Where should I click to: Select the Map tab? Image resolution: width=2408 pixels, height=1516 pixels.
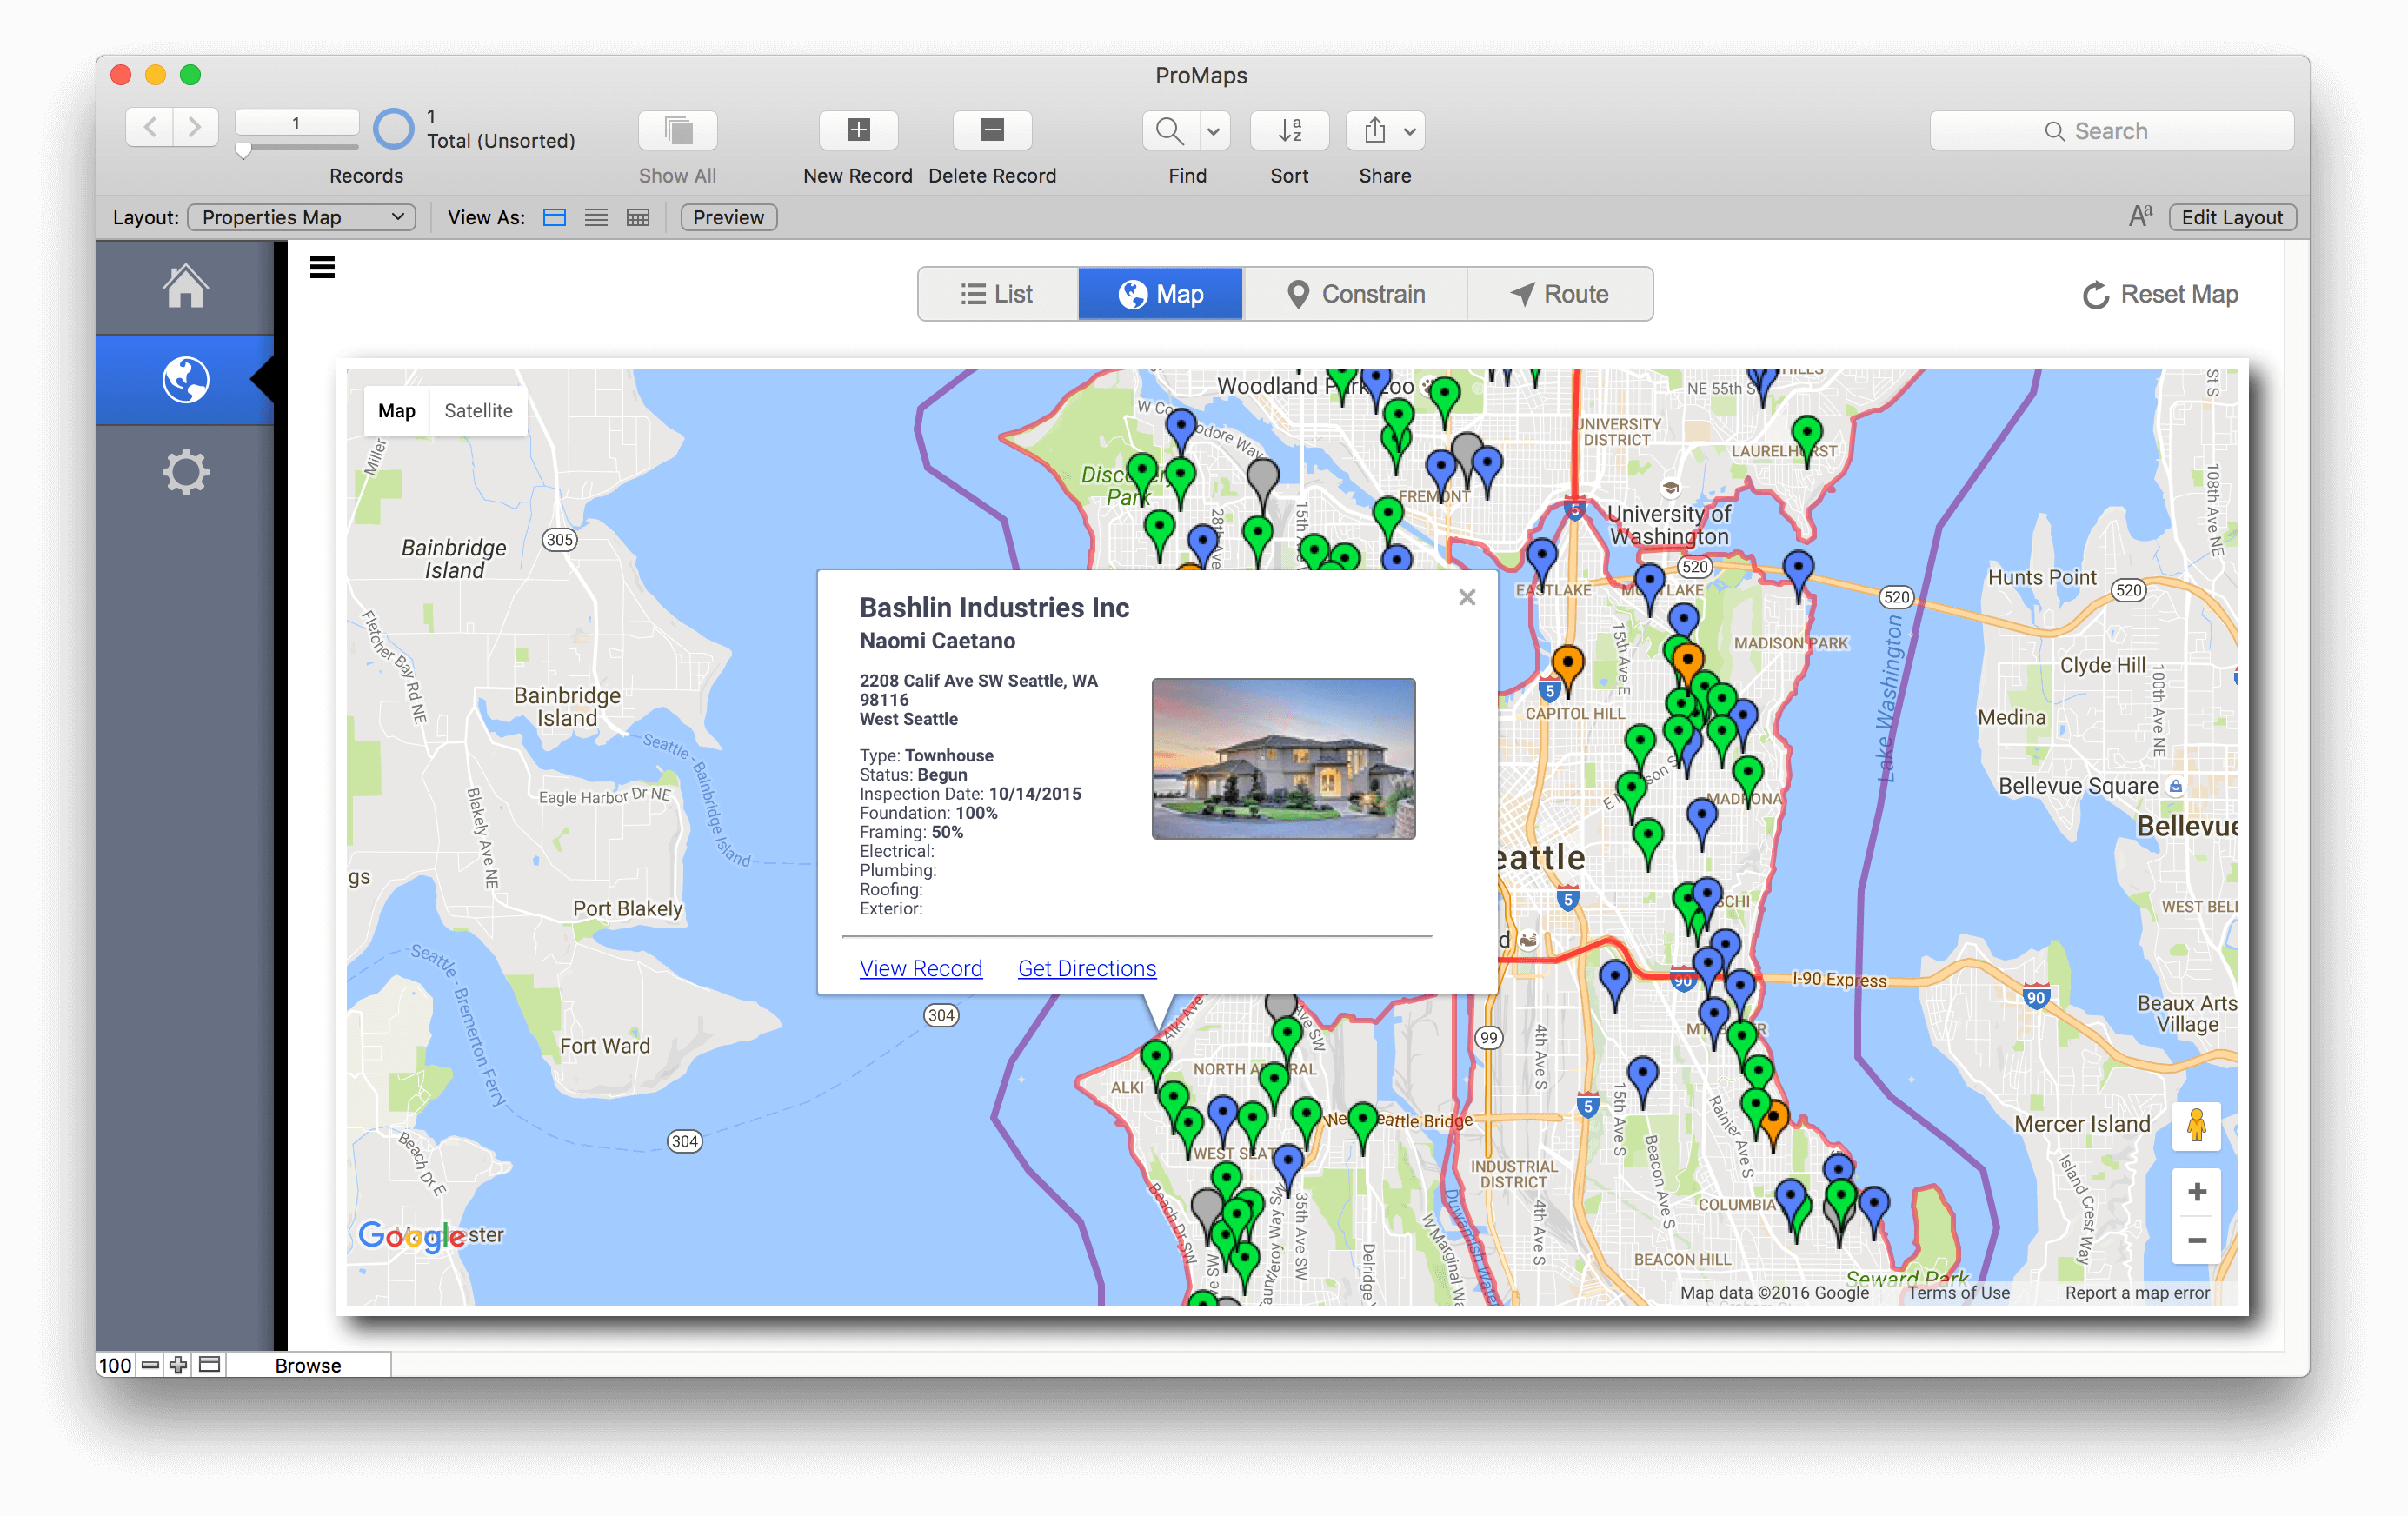coord(1160,294)
